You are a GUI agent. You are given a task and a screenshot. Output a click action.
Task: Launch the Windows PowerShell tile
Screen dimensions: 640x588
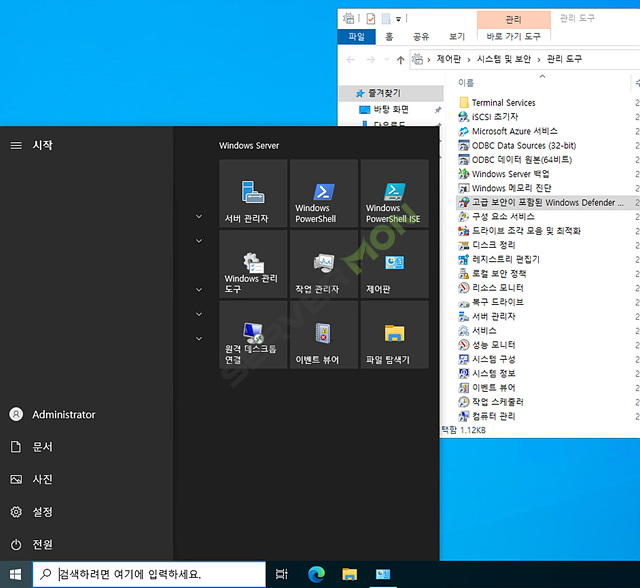pyautogui.click(x=324, y=193)
